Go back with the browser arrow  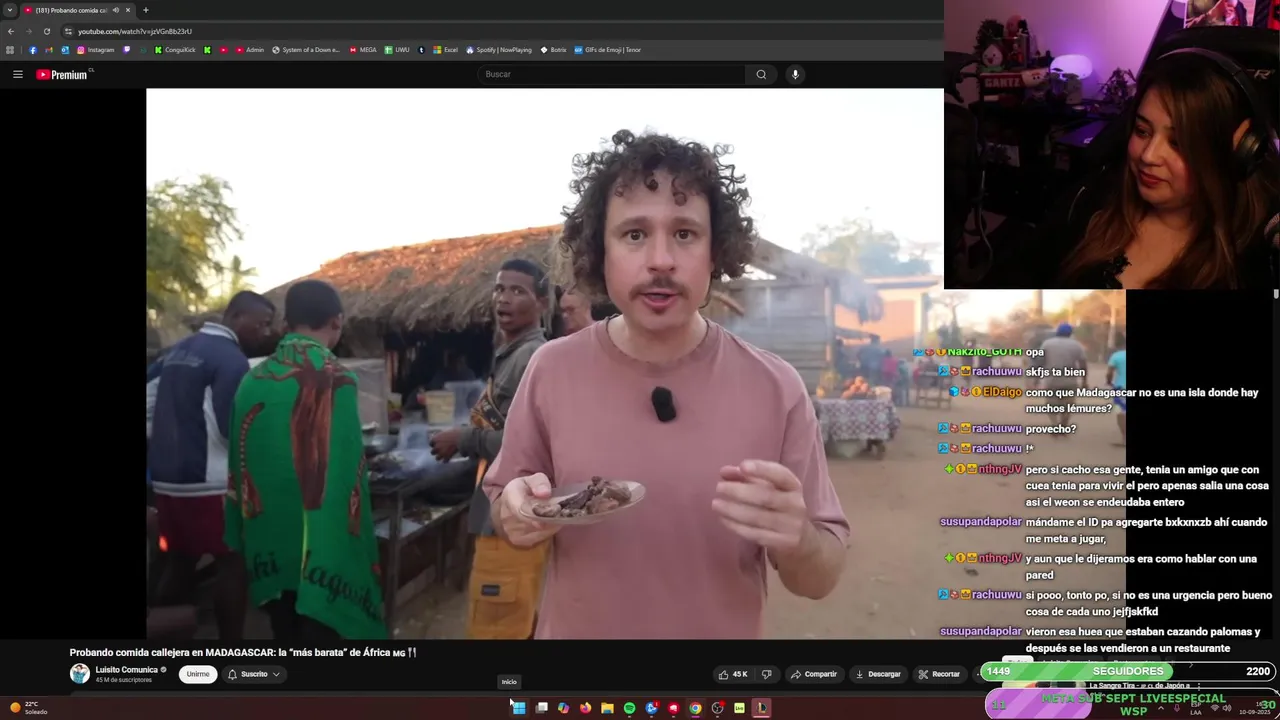[10, 31]
